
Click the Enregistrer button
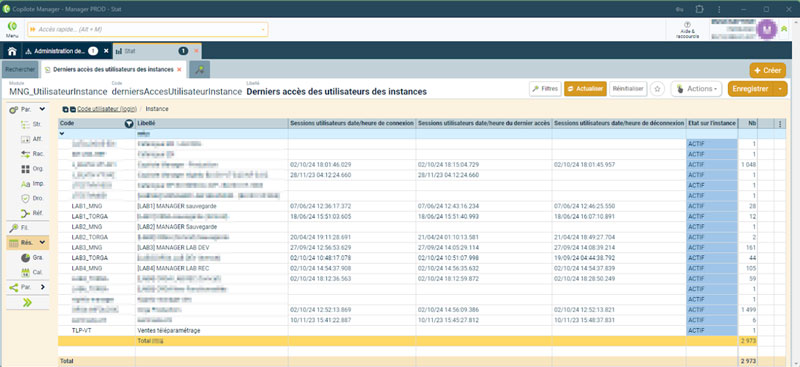751,89
